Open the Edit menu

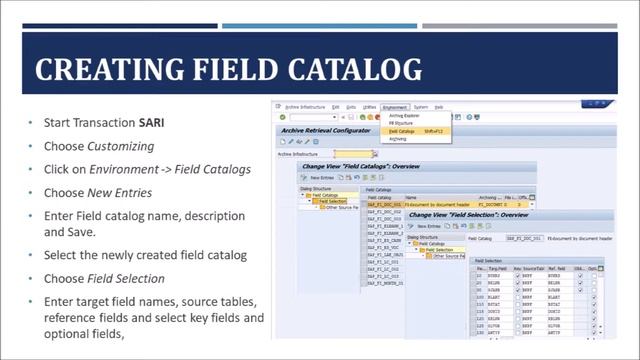[x=336, y=107]
